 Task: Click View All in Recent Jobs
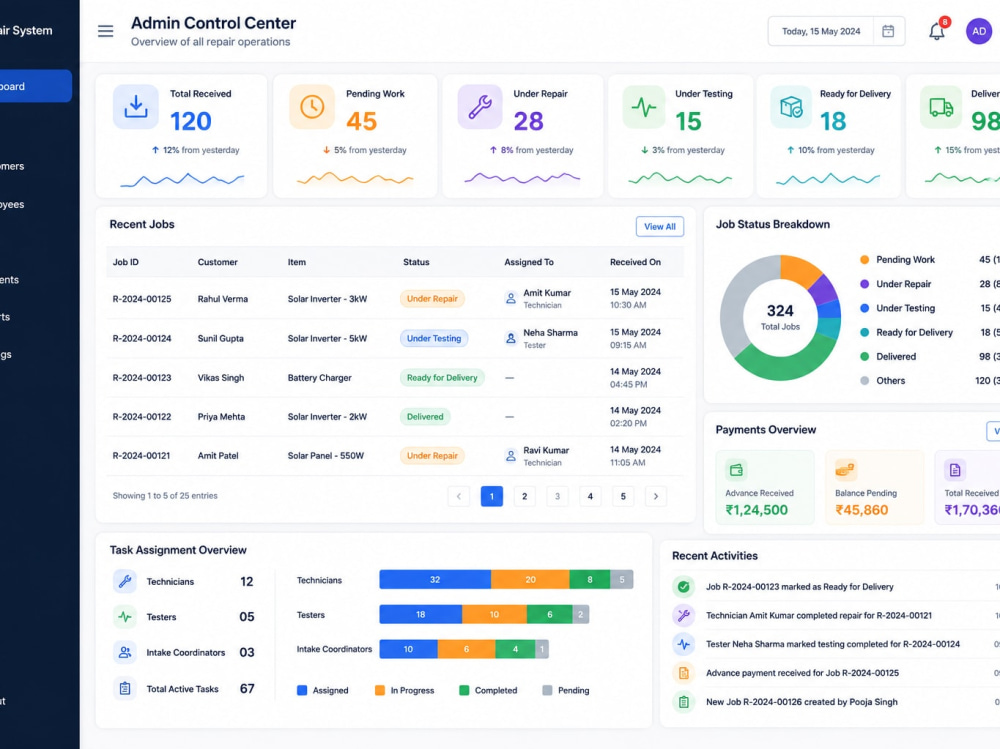point(659,226)
